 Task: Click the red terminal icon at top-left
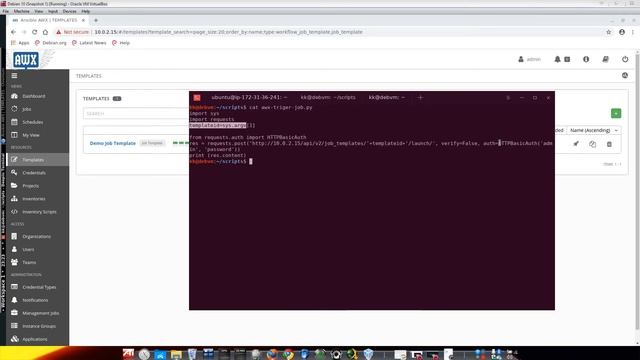(x=197, y=98)
